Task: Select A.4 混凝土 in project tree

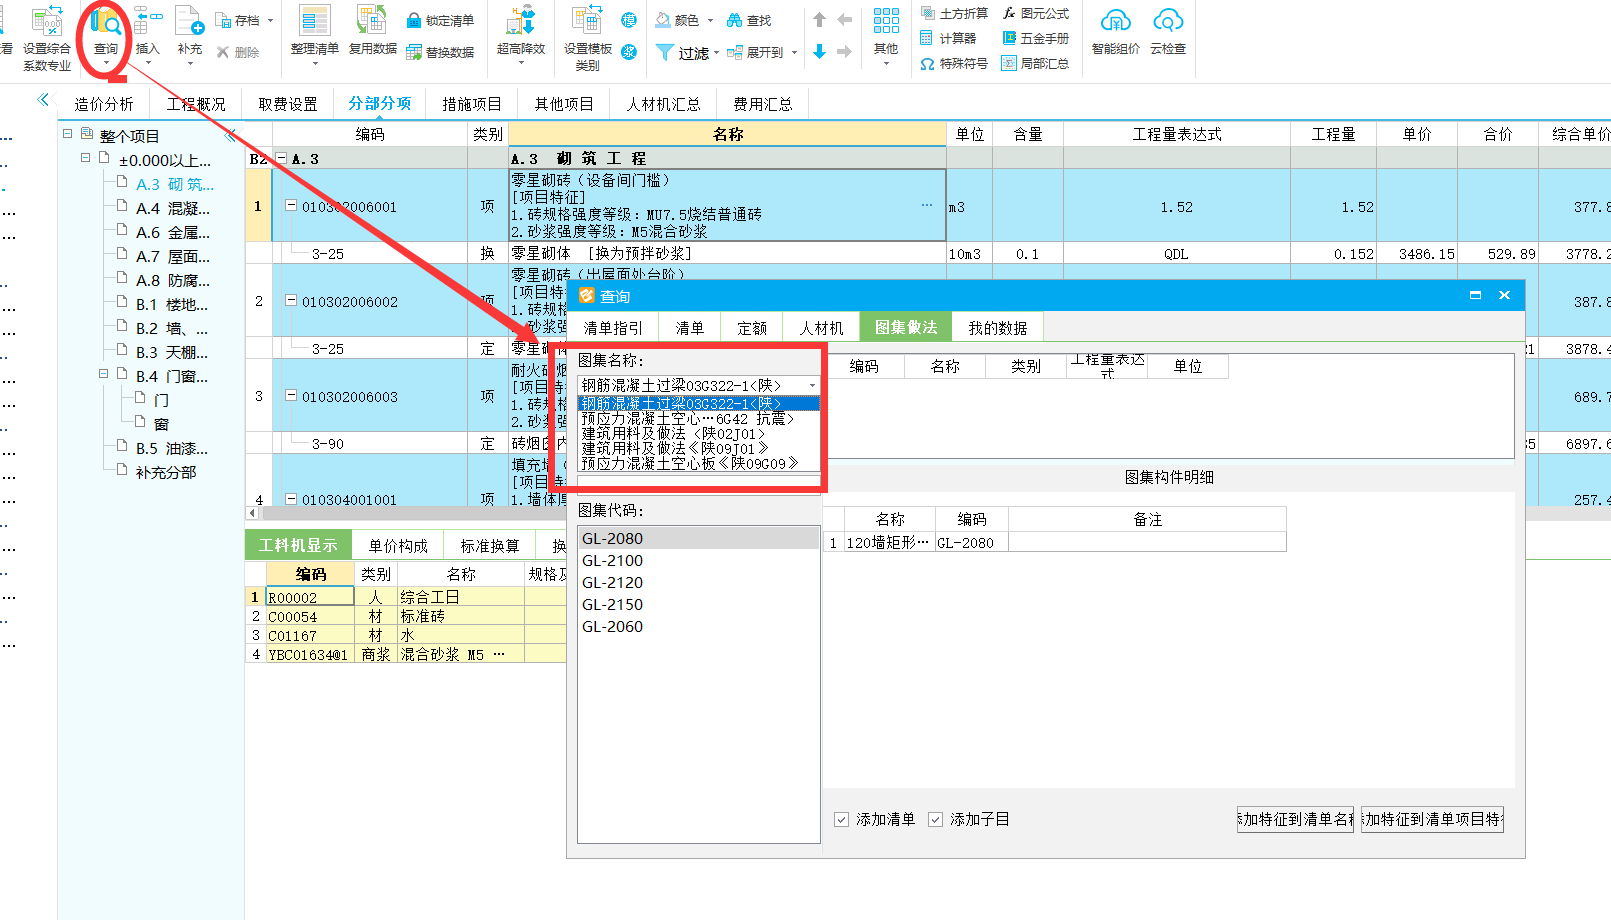Action: point(173,208)
